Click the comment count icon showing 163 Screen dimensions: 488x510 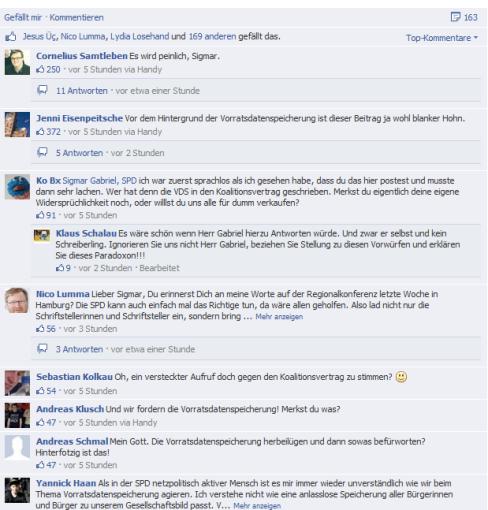click(x=455, y=17)
